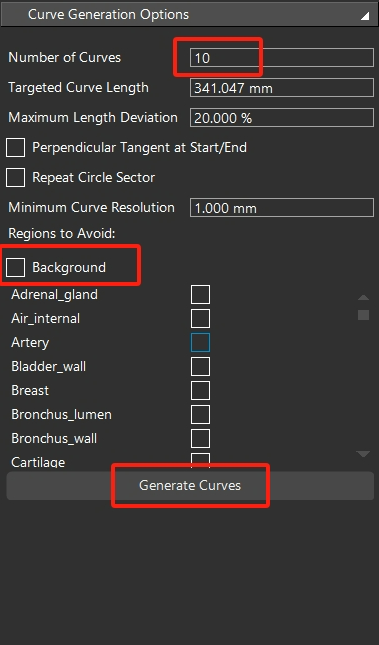Collapse the Curve Generation Options panel triangle
The image size is (379, 645).
tap(365, 16)
